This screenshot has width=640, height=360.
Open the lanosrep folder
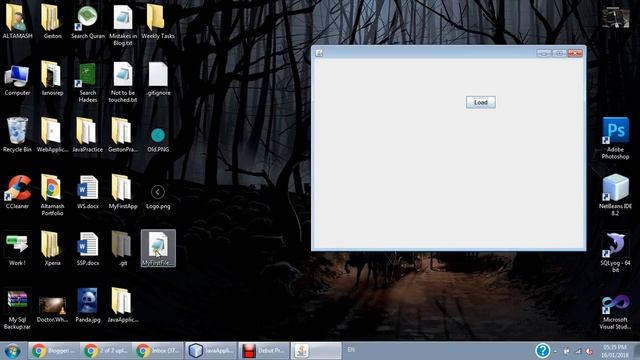(x=52, y=79)
